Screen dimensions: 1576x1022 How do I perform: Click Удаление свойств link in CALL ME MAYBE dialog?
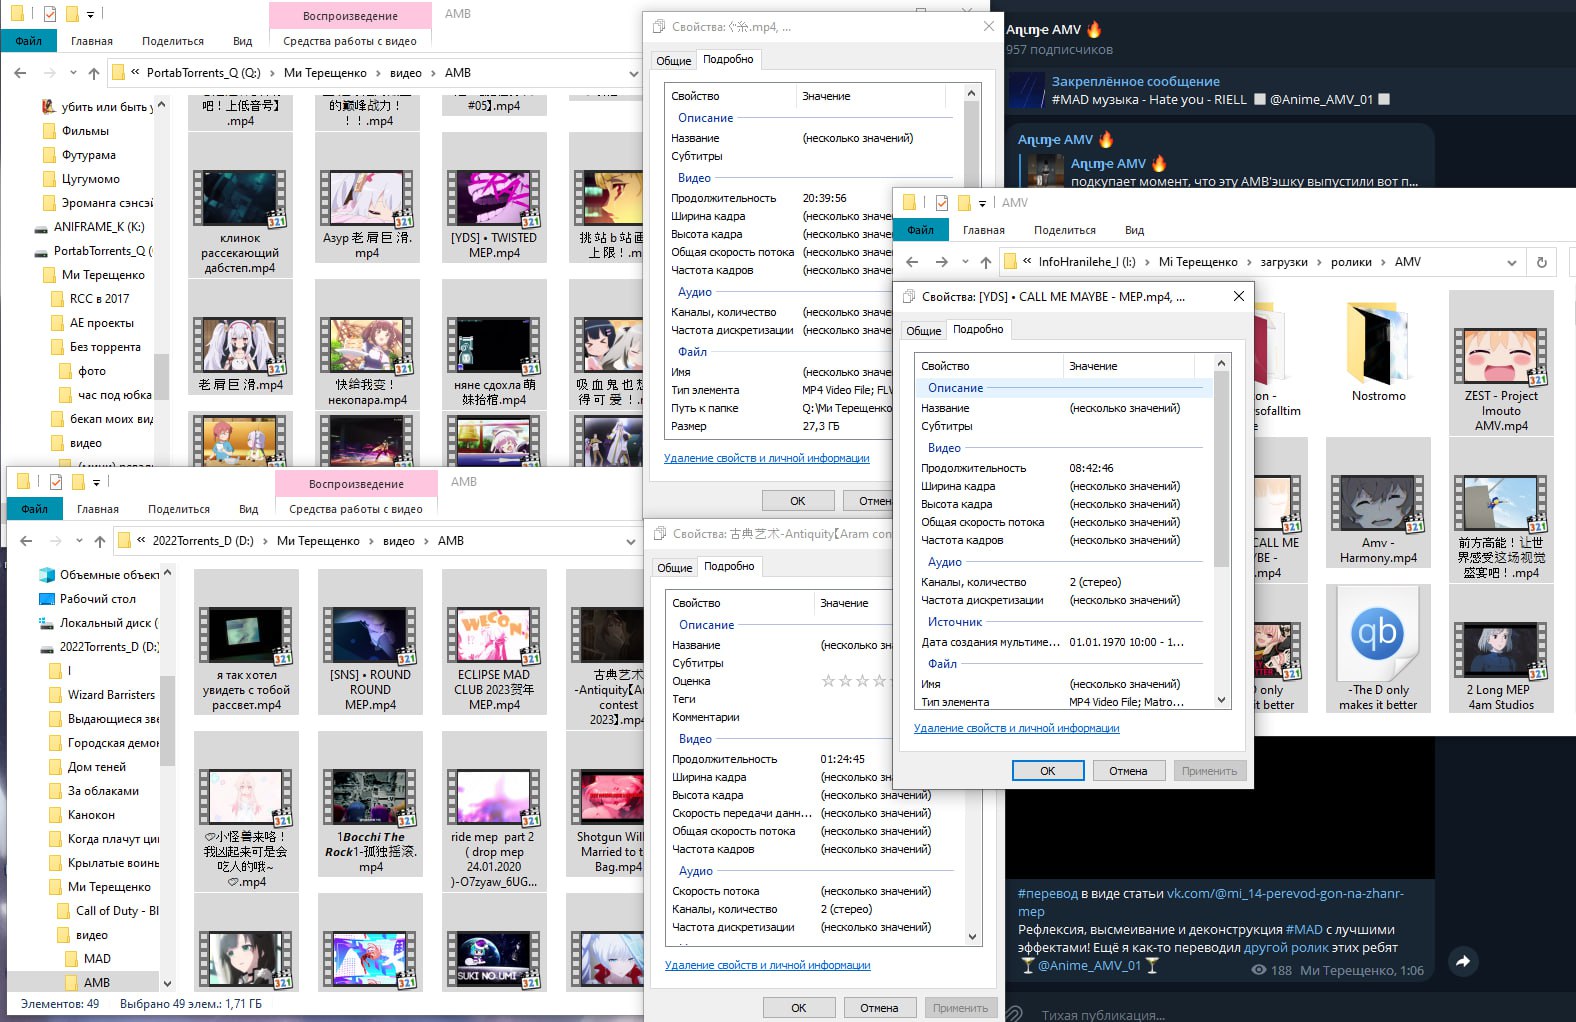pos(1016,728)
